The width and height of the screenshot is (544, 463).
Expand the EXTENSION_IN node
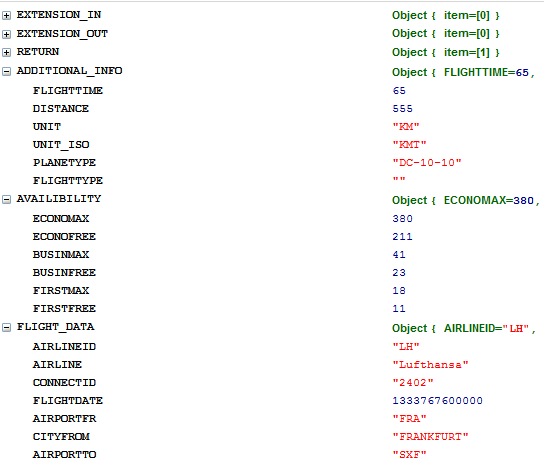(x=6, y=15)
